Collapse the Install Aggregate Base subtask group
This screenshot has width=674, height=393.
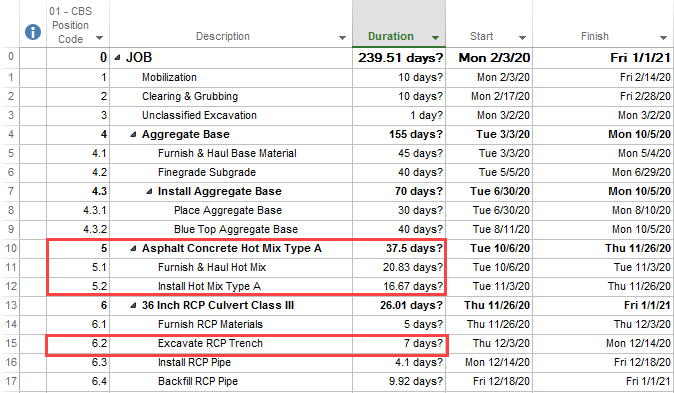point(149,192)
